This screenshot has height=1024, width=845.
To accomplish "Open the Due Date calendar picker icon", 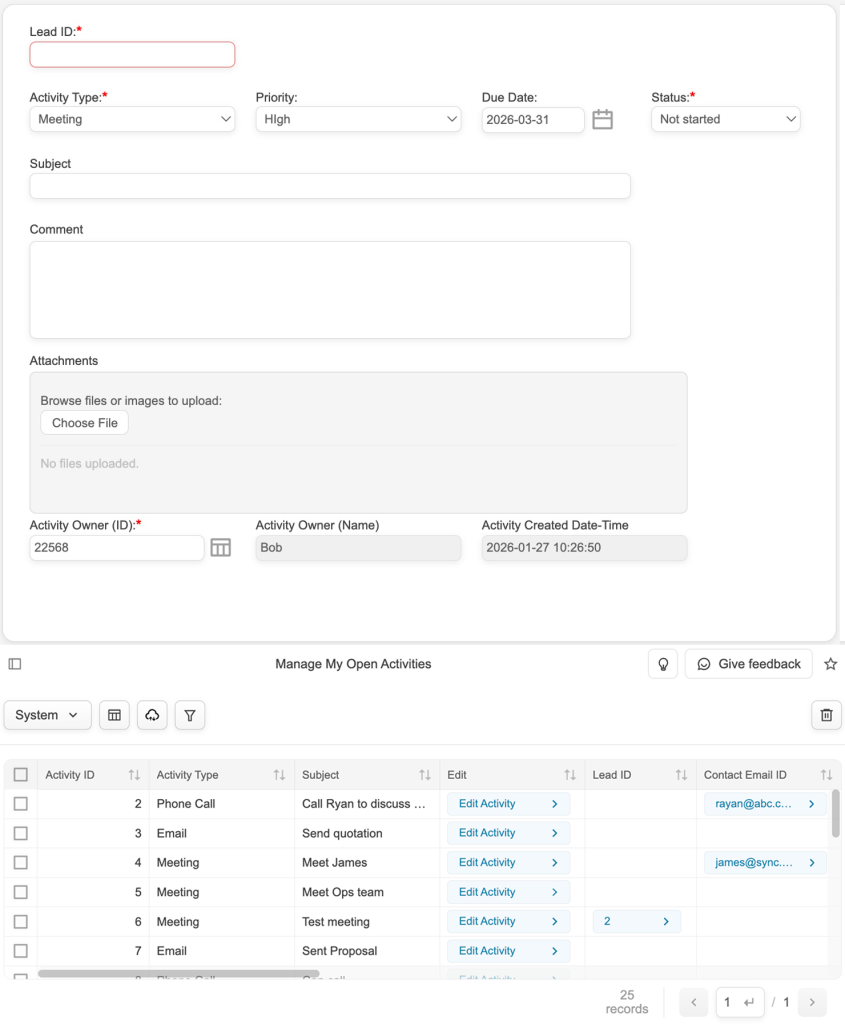I will [x=602, y=120].
